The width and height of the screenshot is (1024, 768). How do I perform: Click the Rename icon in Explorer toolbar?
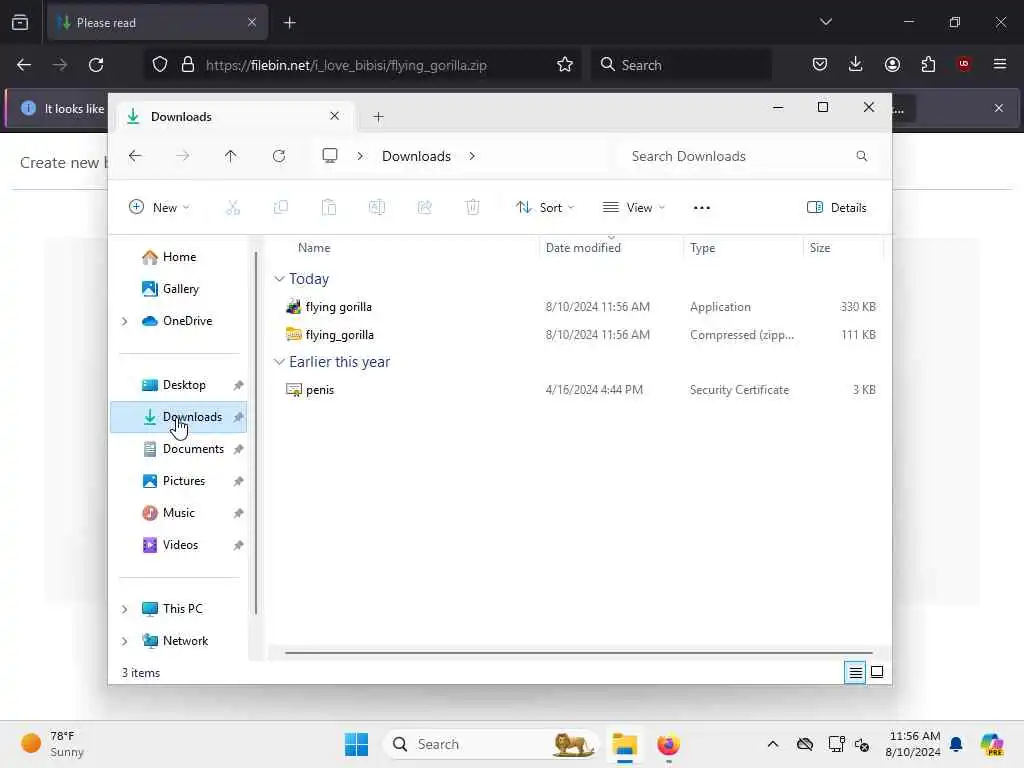pos(377,208)
